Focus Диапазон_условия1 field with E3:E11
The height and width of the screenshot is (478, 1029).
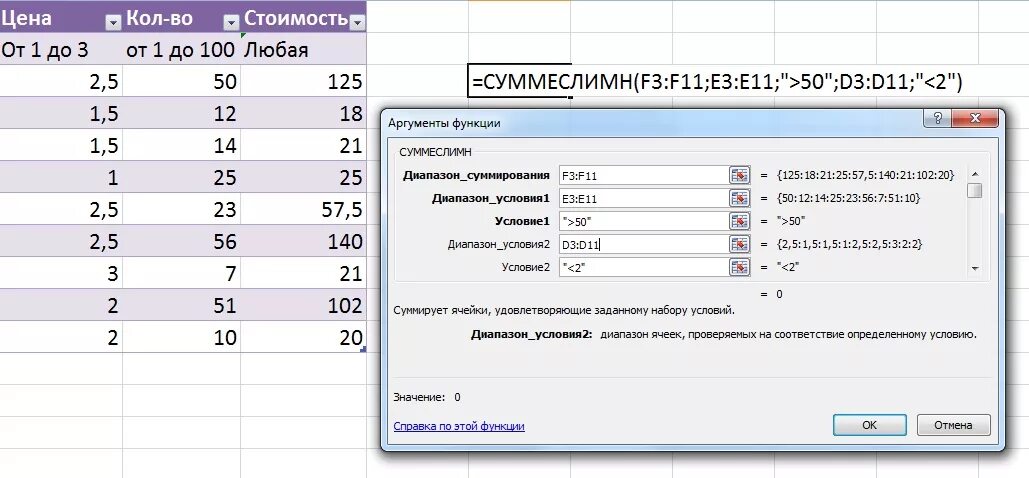643,198
